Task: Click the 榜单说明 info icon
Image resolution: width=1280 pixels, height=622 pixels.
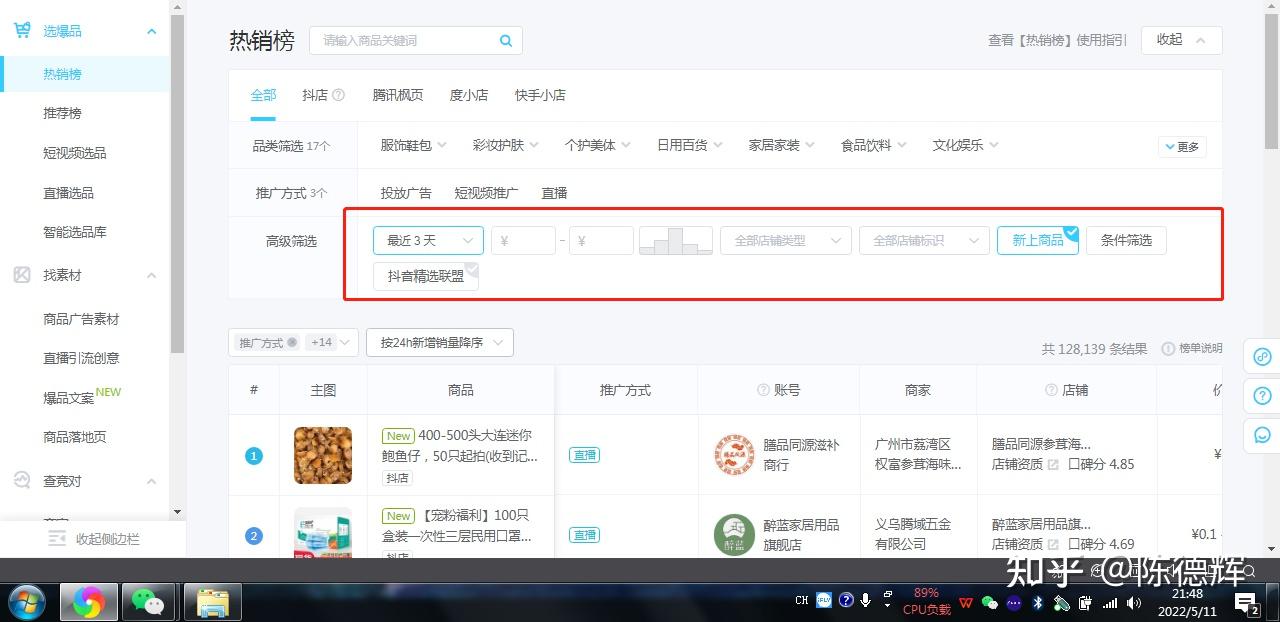Action: [1168, 349]
